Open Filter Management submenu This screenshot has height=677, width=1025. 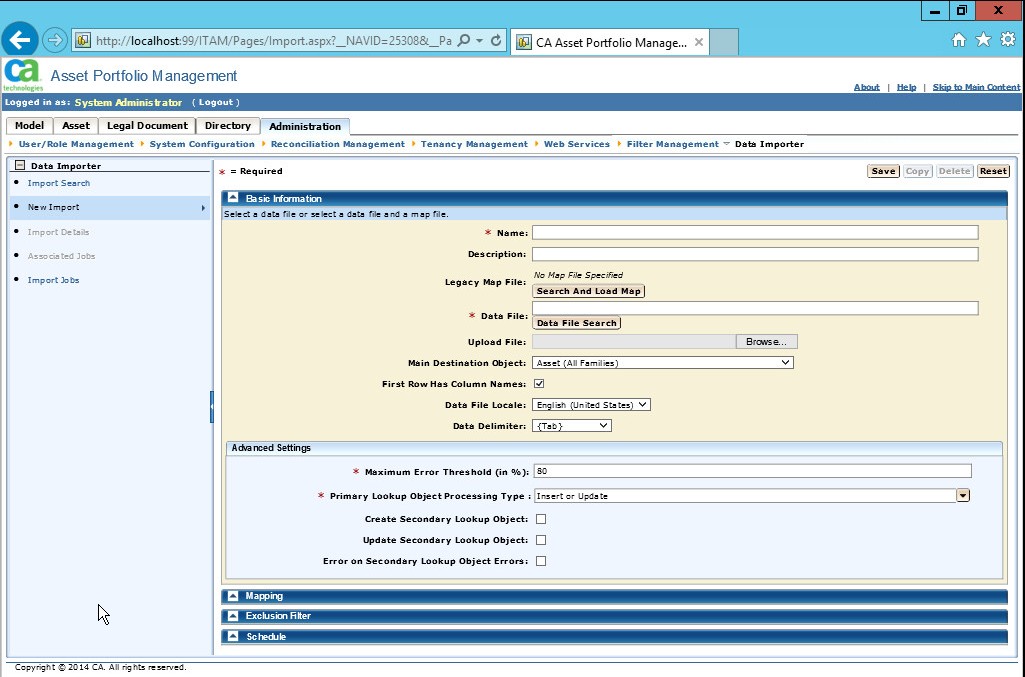(673, 144)
